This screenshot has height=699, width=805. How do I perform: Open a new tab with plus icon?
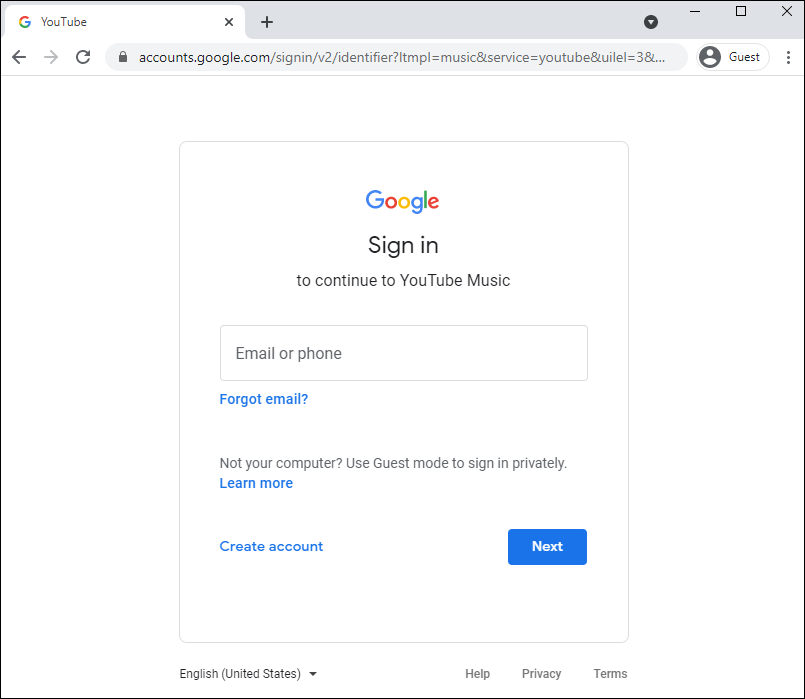(267, 22)
